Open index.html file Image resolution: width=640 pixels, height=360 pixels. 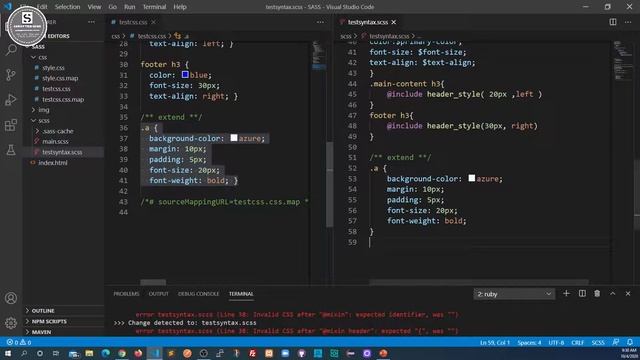(53, 163)
